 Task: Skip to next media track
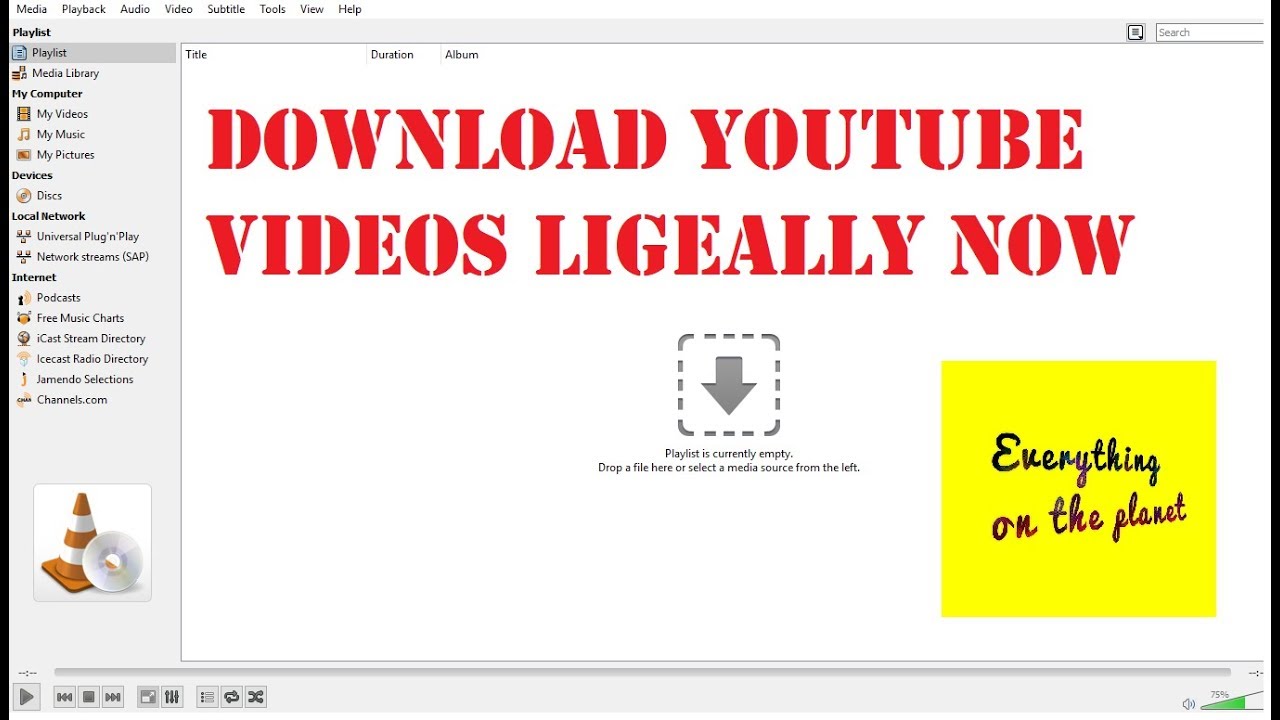point(113,697)
